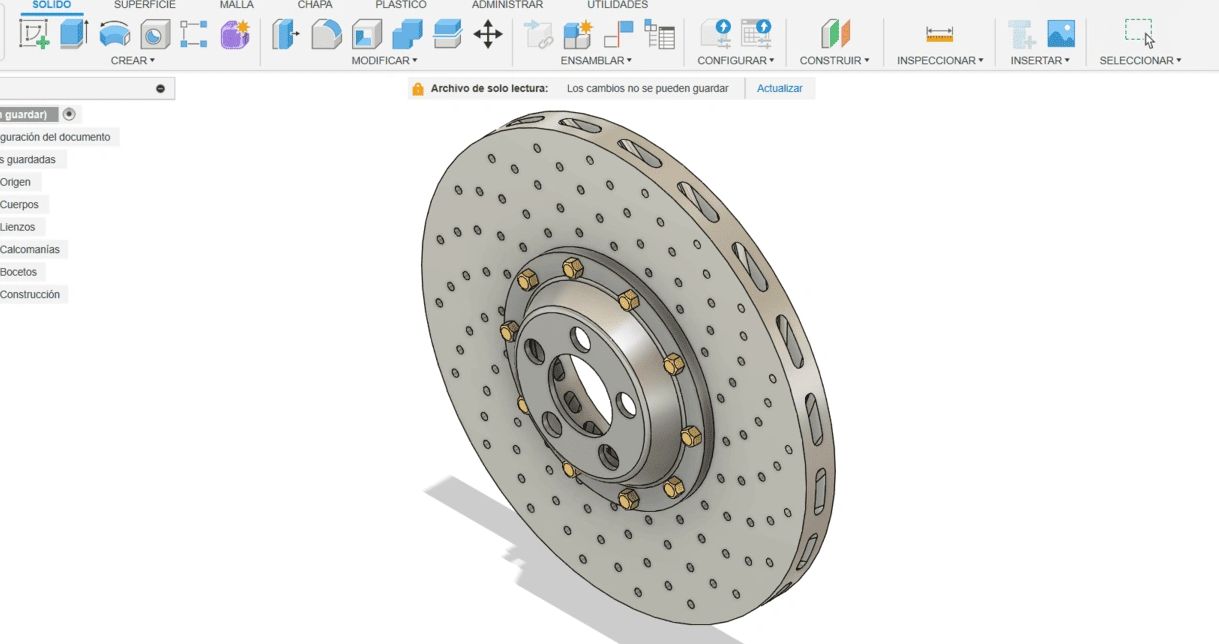The image size is (1219, 644).
Task: Activate the Move/Copy arrows tool
Action: [487, 35]
